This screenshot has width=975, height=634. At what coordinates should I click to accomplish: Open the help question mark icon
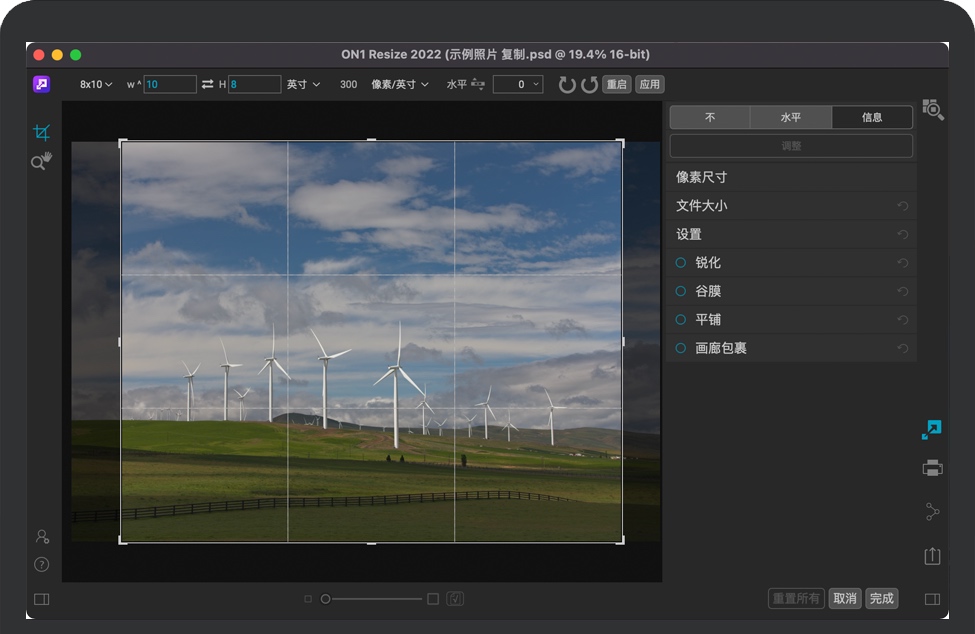pyautogui.click(x=41, y=564)
